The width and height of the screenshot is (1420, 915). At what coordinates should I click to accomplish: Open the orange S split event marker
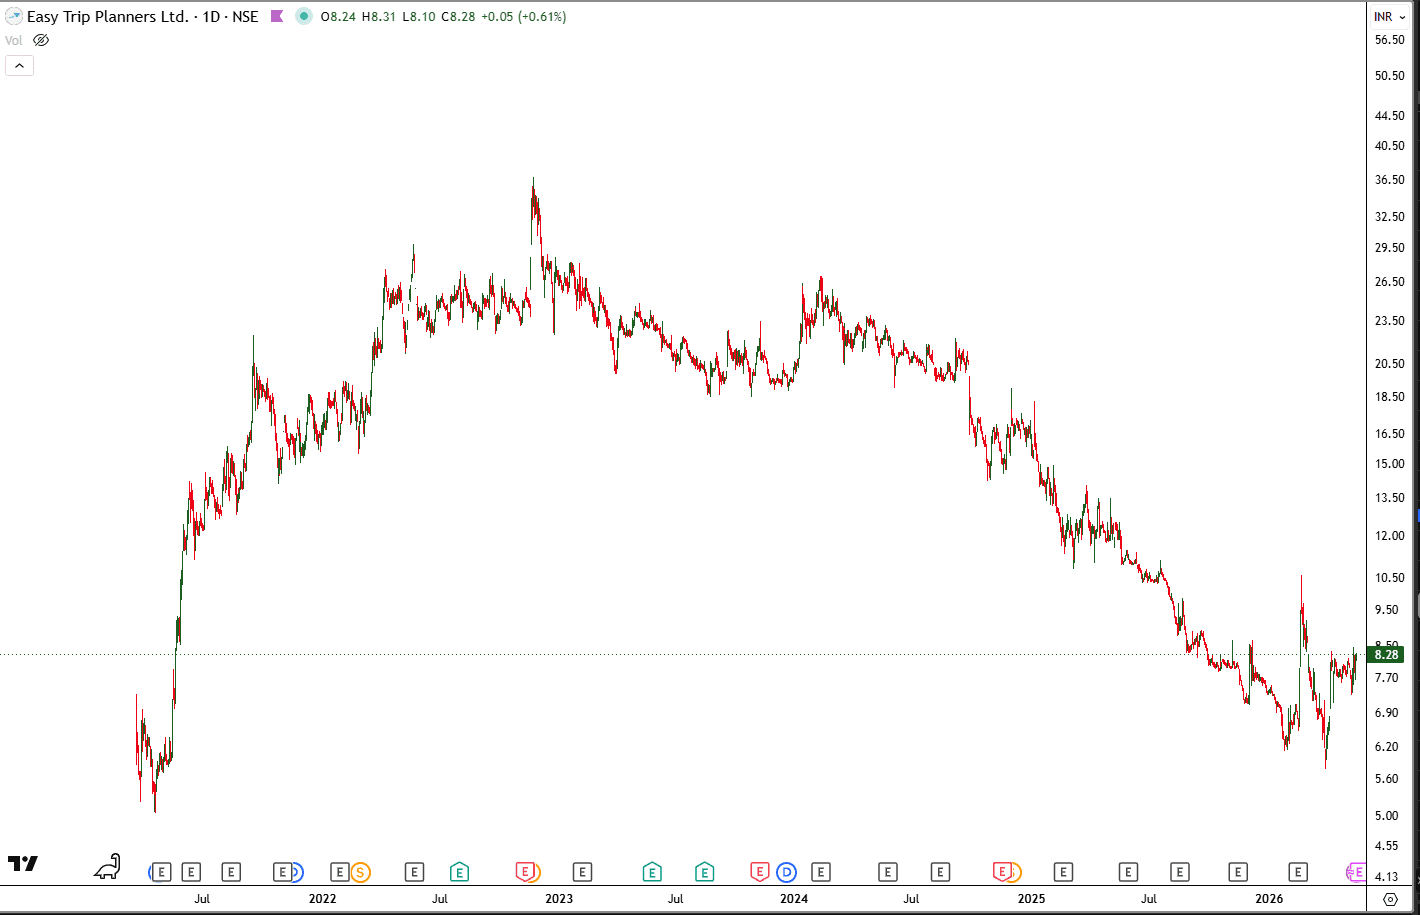360,872
